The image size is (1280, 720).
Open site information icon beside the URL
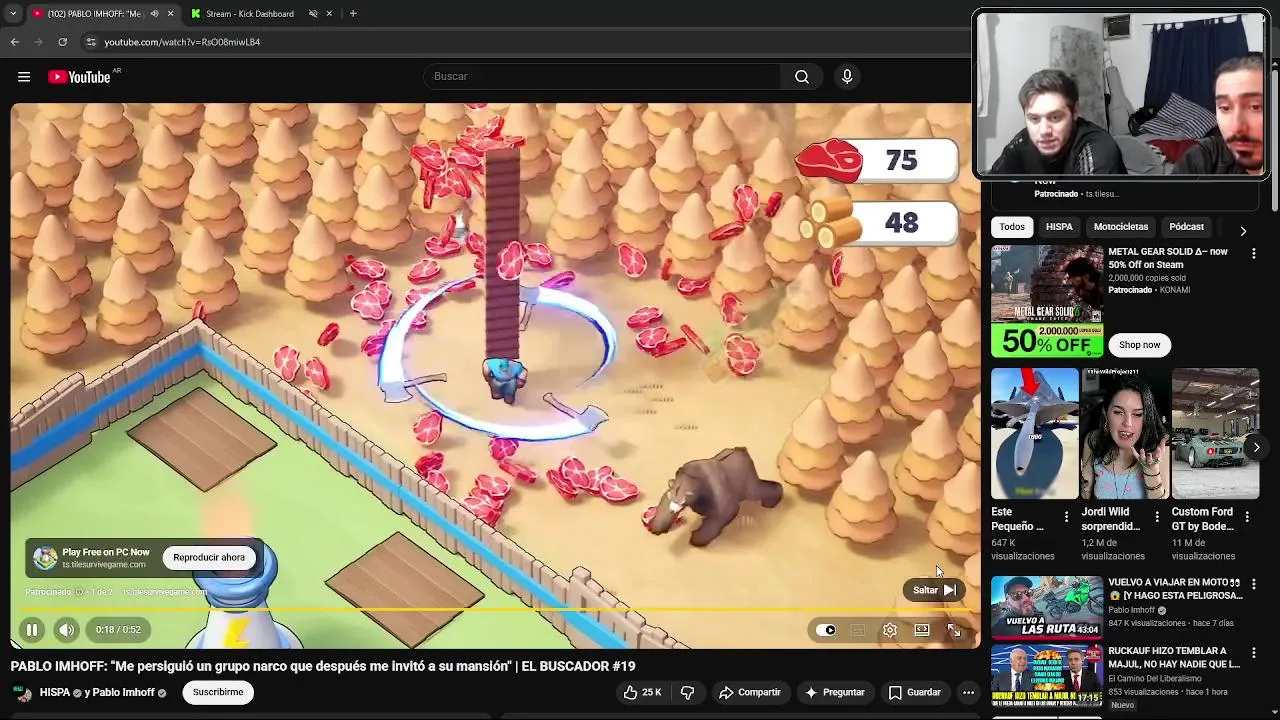coord(91,42)
